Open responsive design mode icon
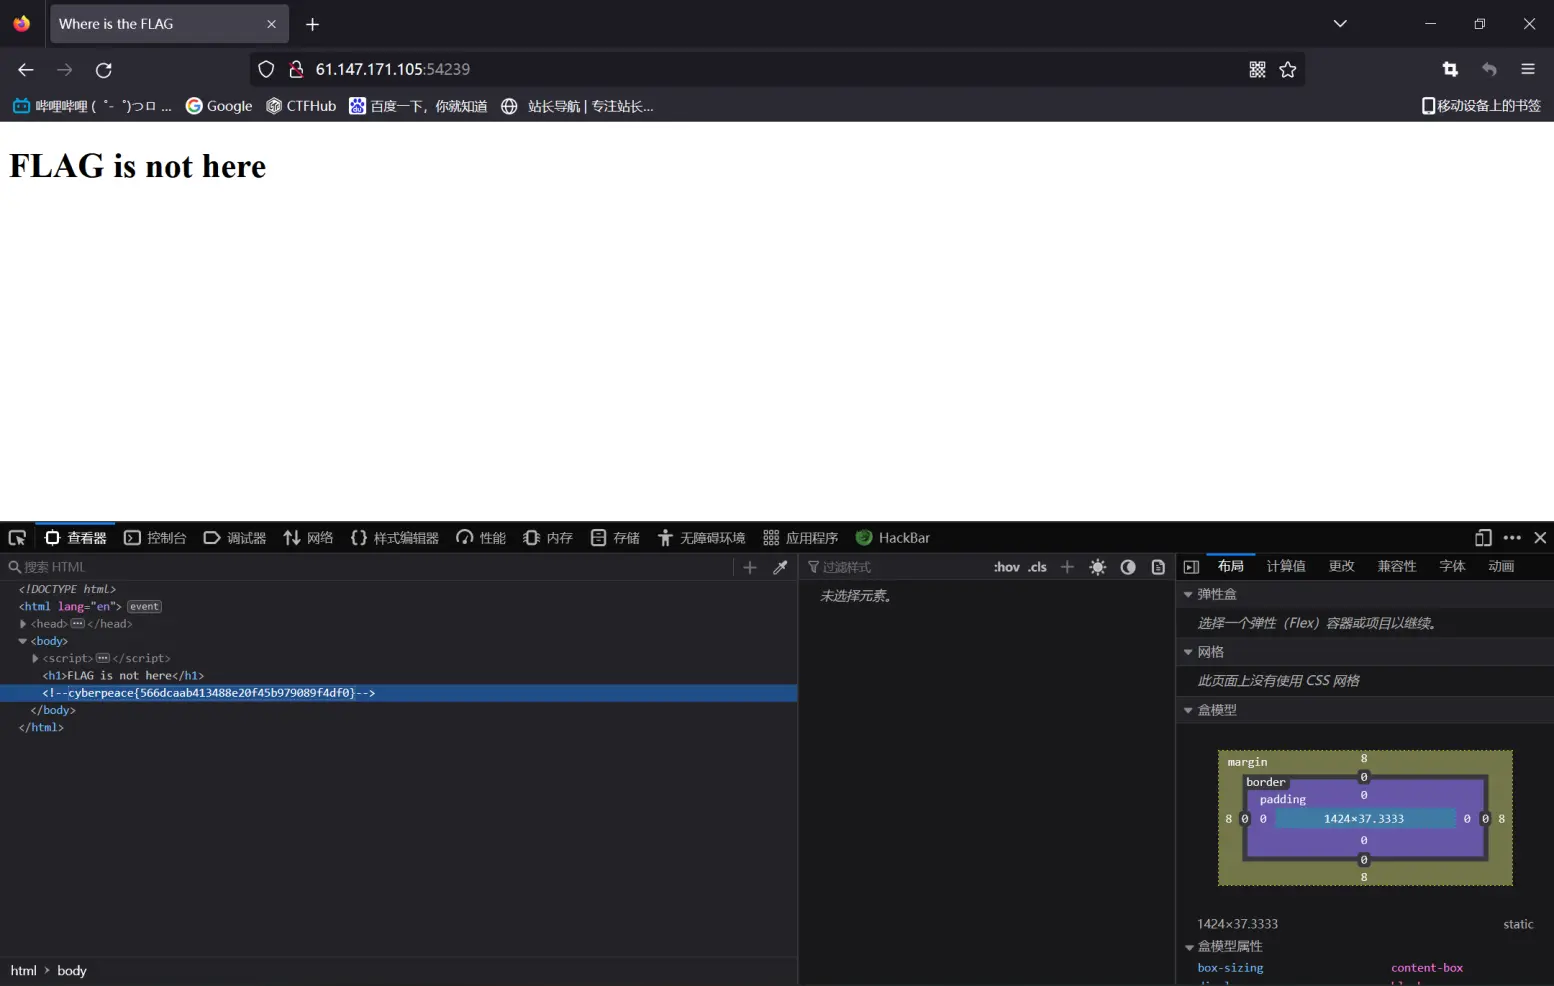The height and width of the screenshot is (986, 1554). coord(1483,538)
